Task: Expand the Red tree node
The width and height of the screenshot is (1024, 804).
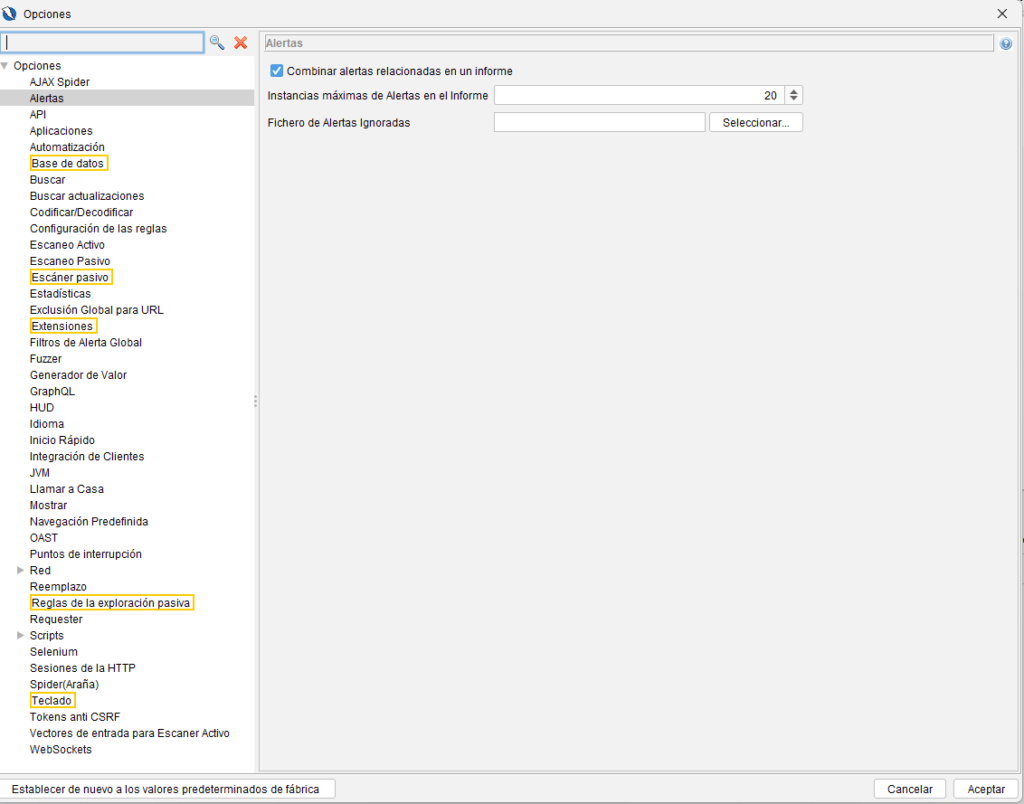Action: [x=20, y=571]
